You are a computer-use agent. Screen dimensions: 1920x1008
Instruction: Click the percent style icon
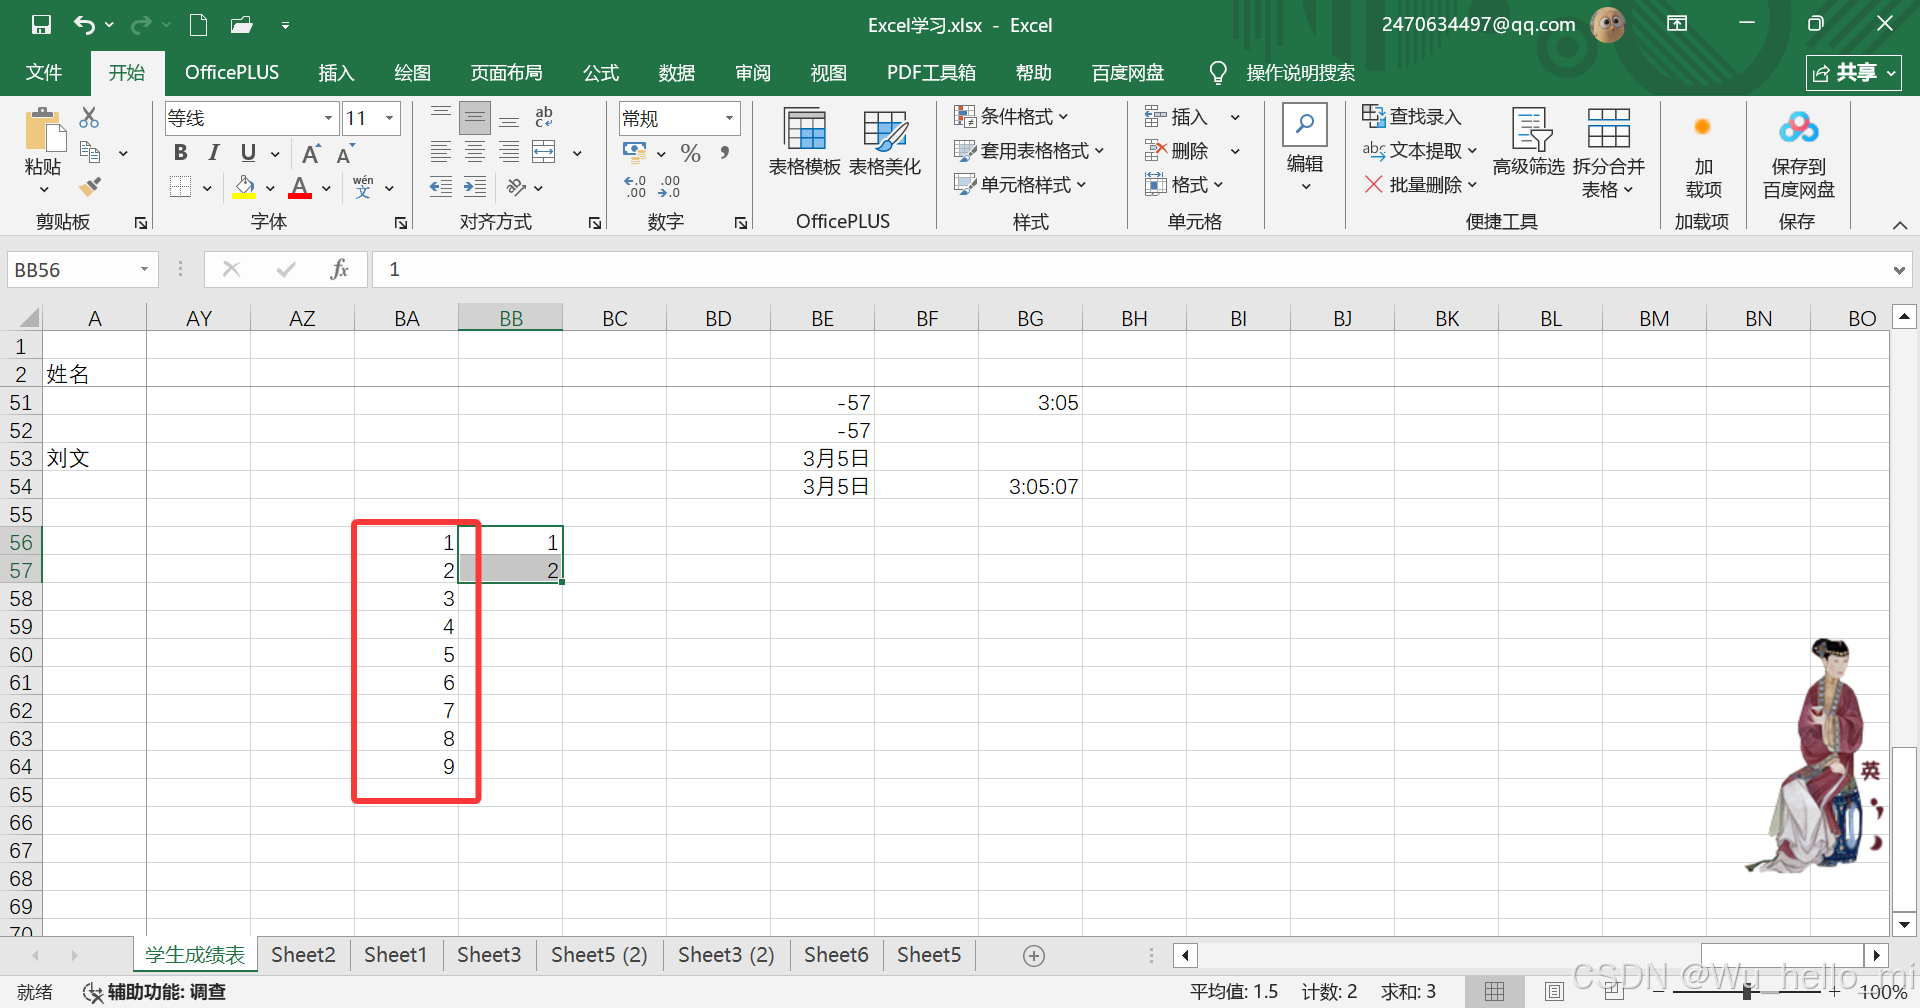690,153
